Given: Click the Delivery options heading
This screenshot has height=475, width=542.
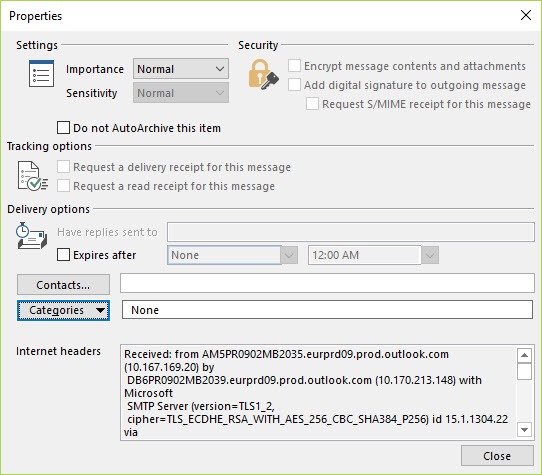Looking at the screenshot, I should coord(48,209).
